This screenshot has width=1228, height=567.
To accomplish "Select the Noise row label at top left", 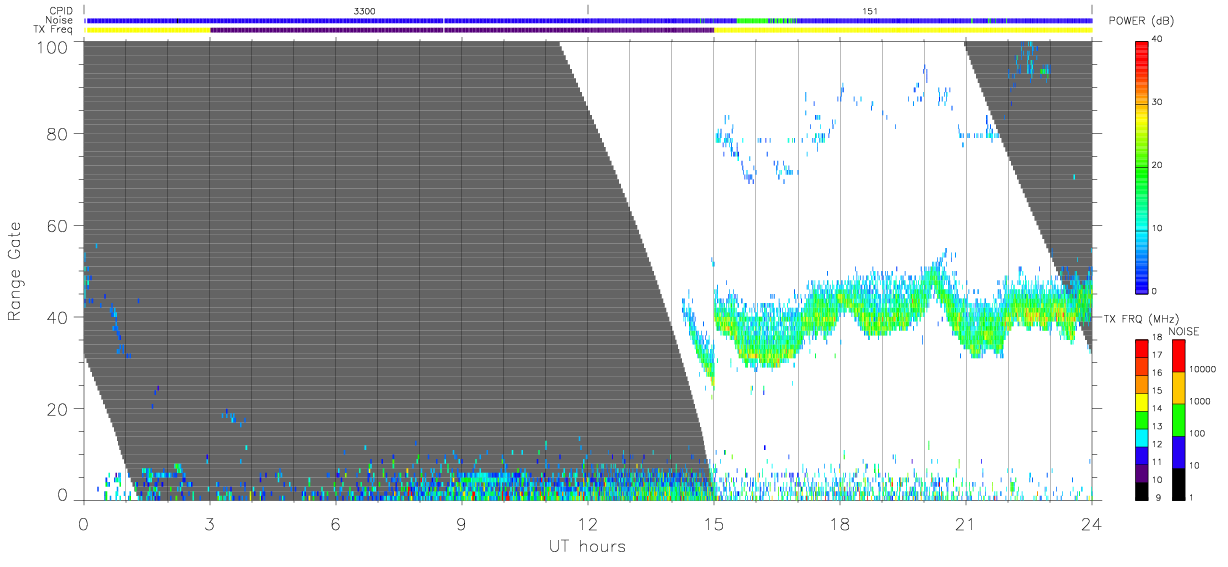I will pos(59,20).
